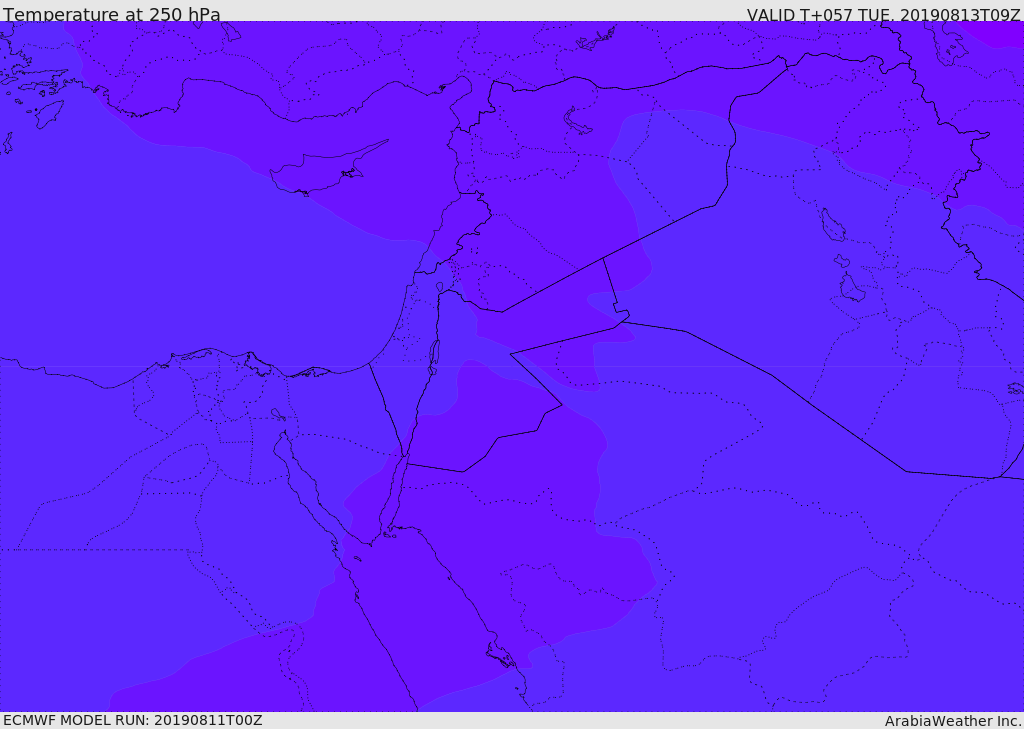Click the 'ECMWF MODEL RUN: 20190811T00Z' label
The height and width of the screenshot is (729, 1024).
point(133,721)
